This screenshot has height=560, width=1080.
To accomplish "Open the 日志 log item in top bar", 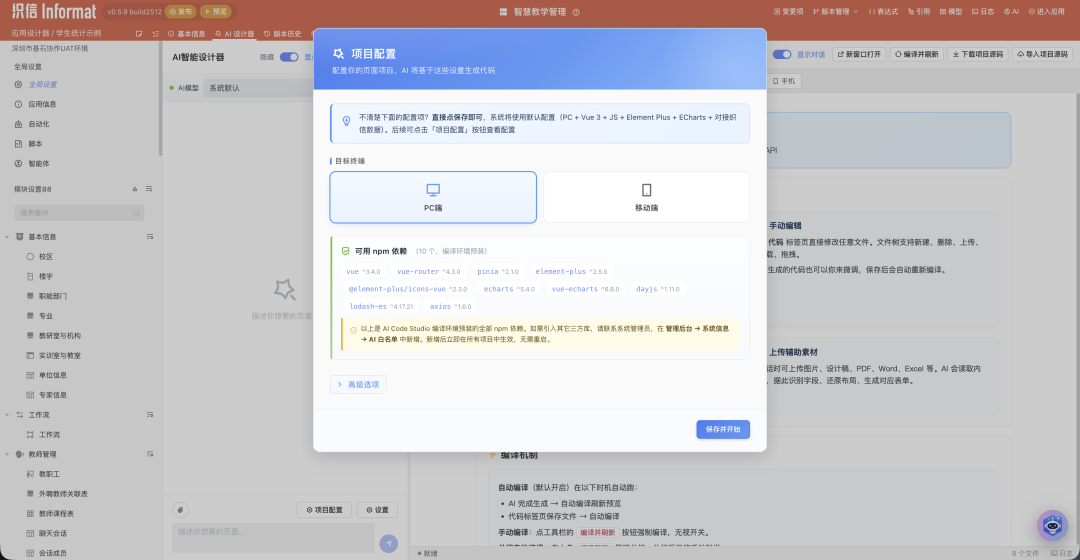I will [983, 12].
